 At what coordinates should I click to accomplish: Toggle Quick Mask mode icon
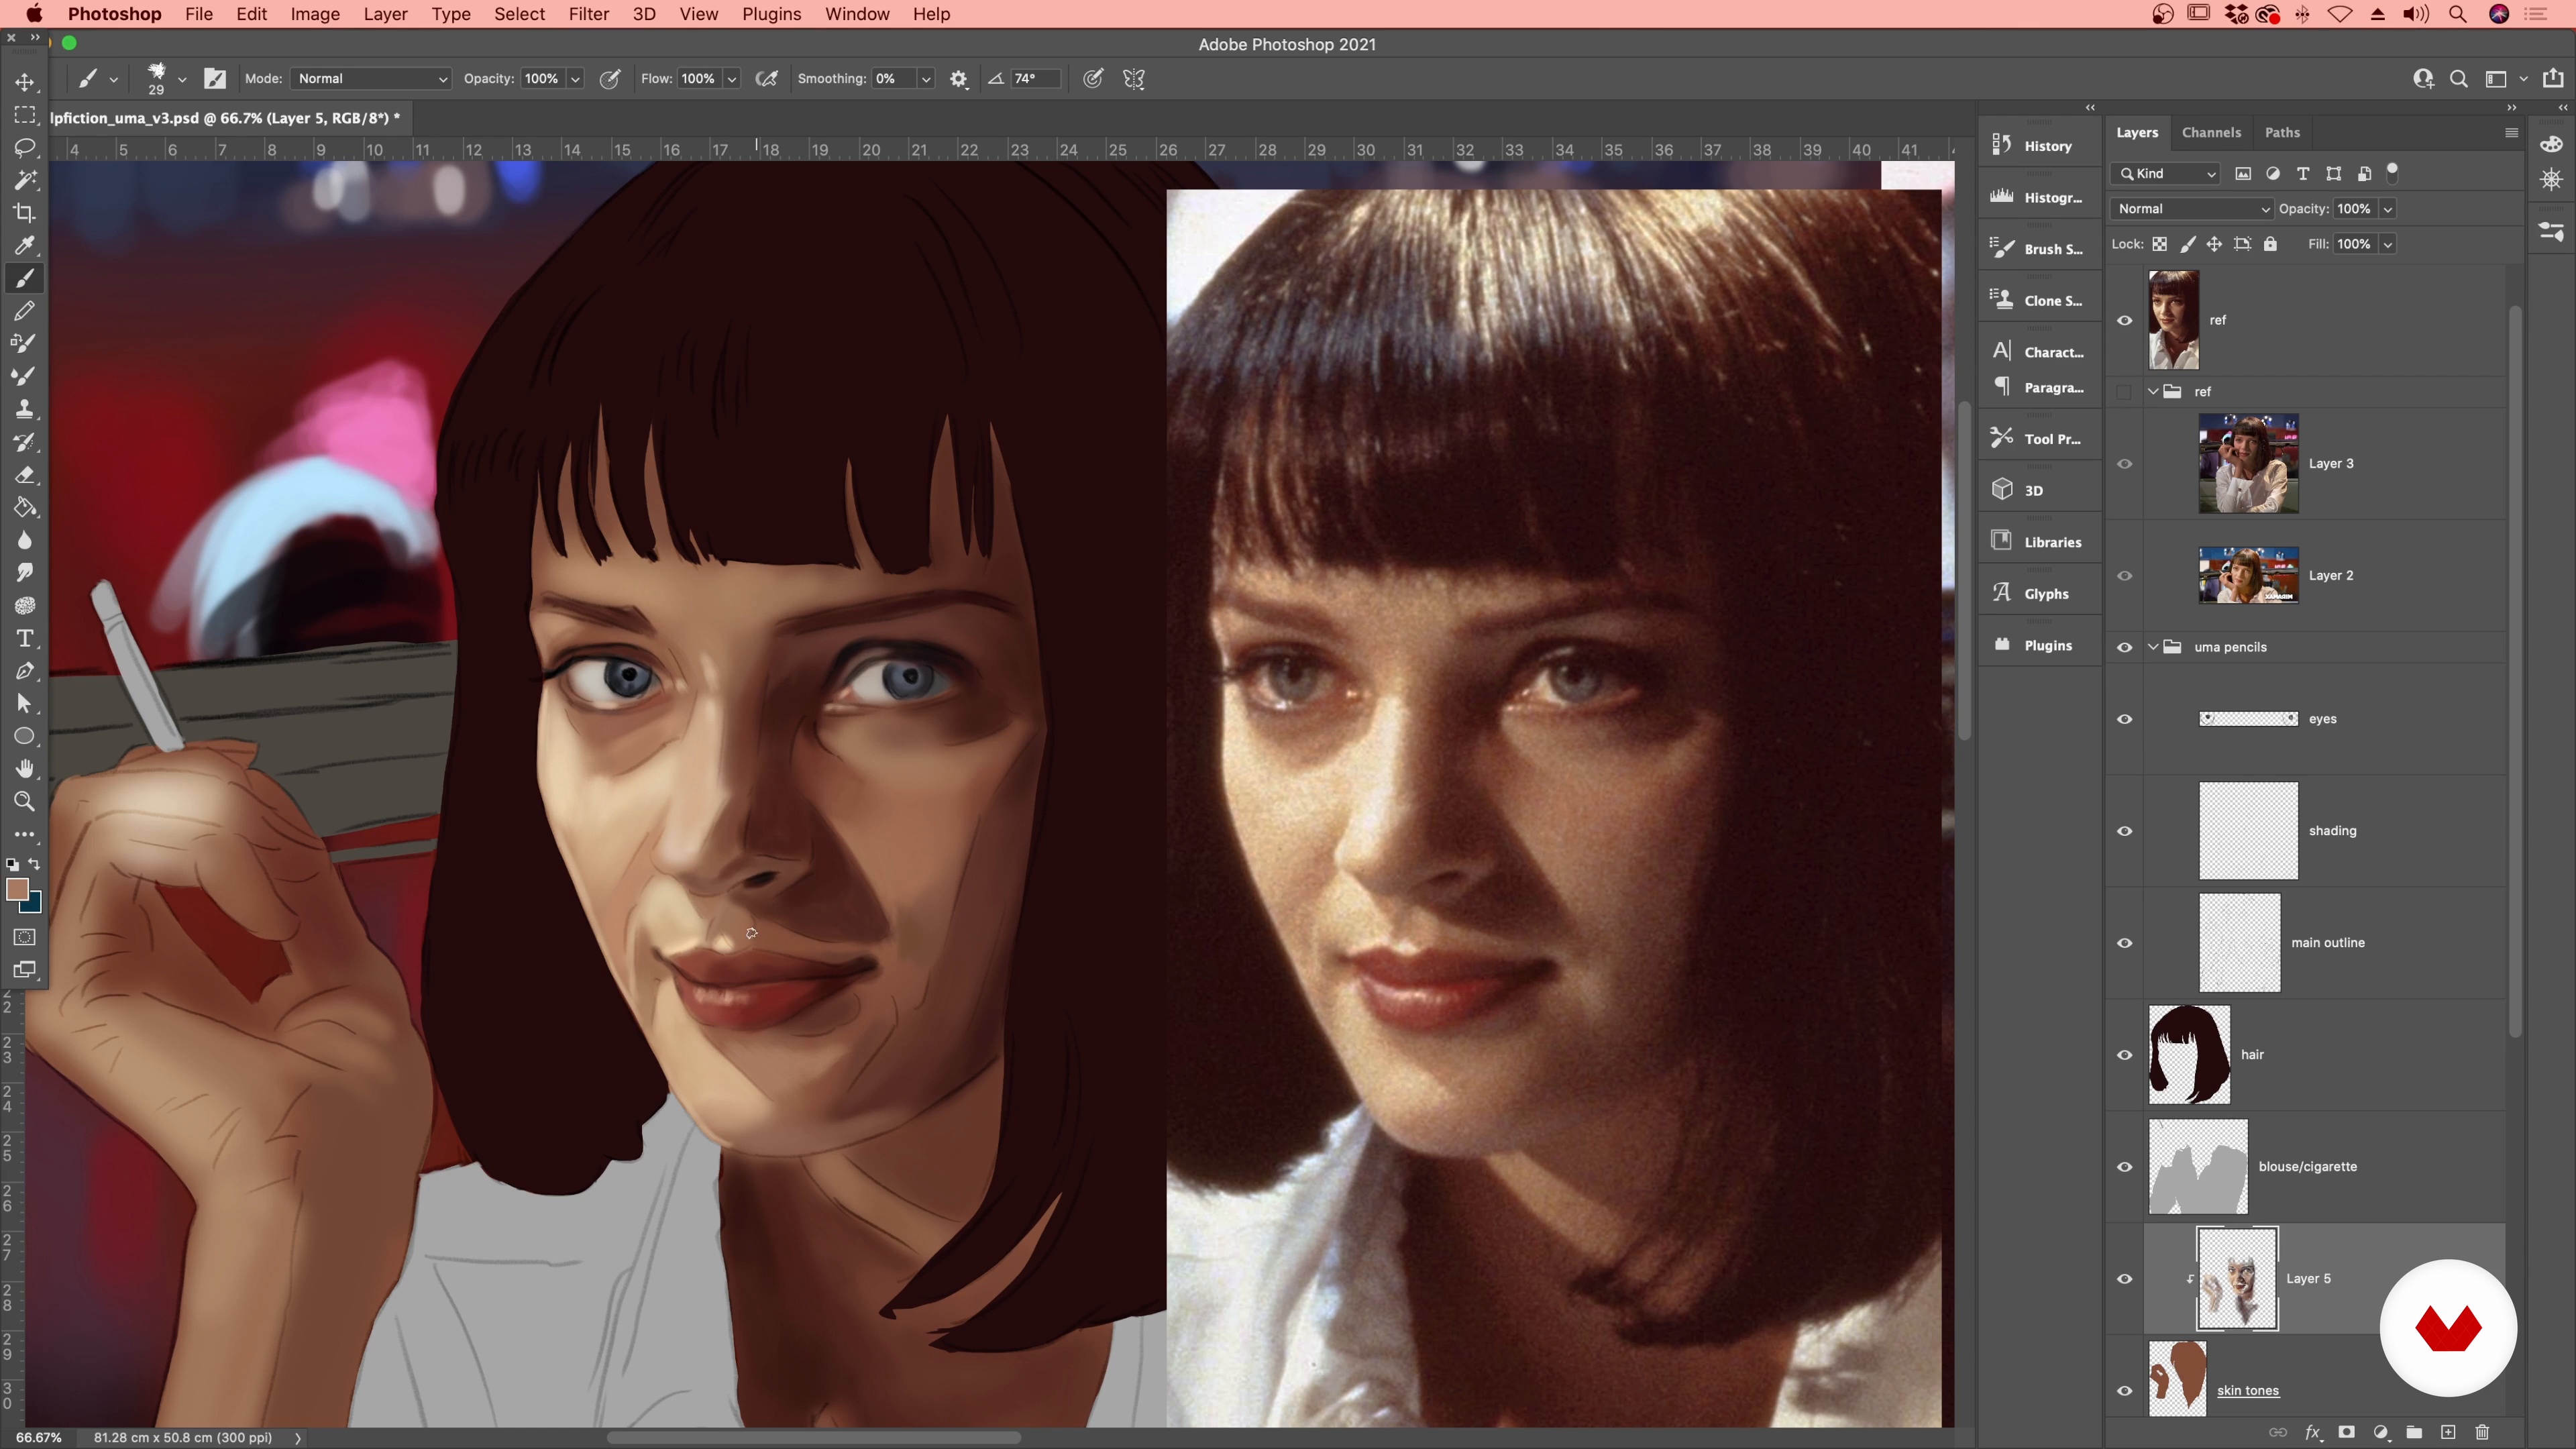[x=25, y=937]
